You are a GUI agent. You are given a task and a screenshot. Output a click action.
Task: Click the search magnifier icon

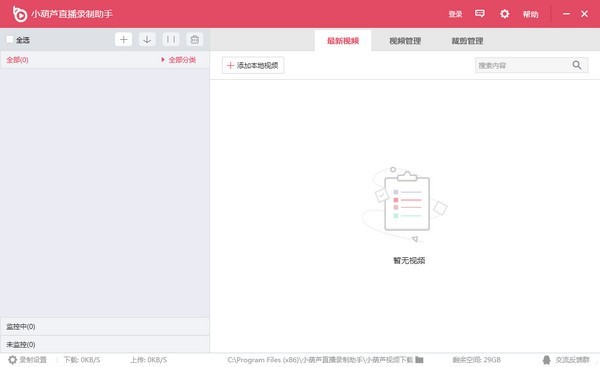[577, 65]
